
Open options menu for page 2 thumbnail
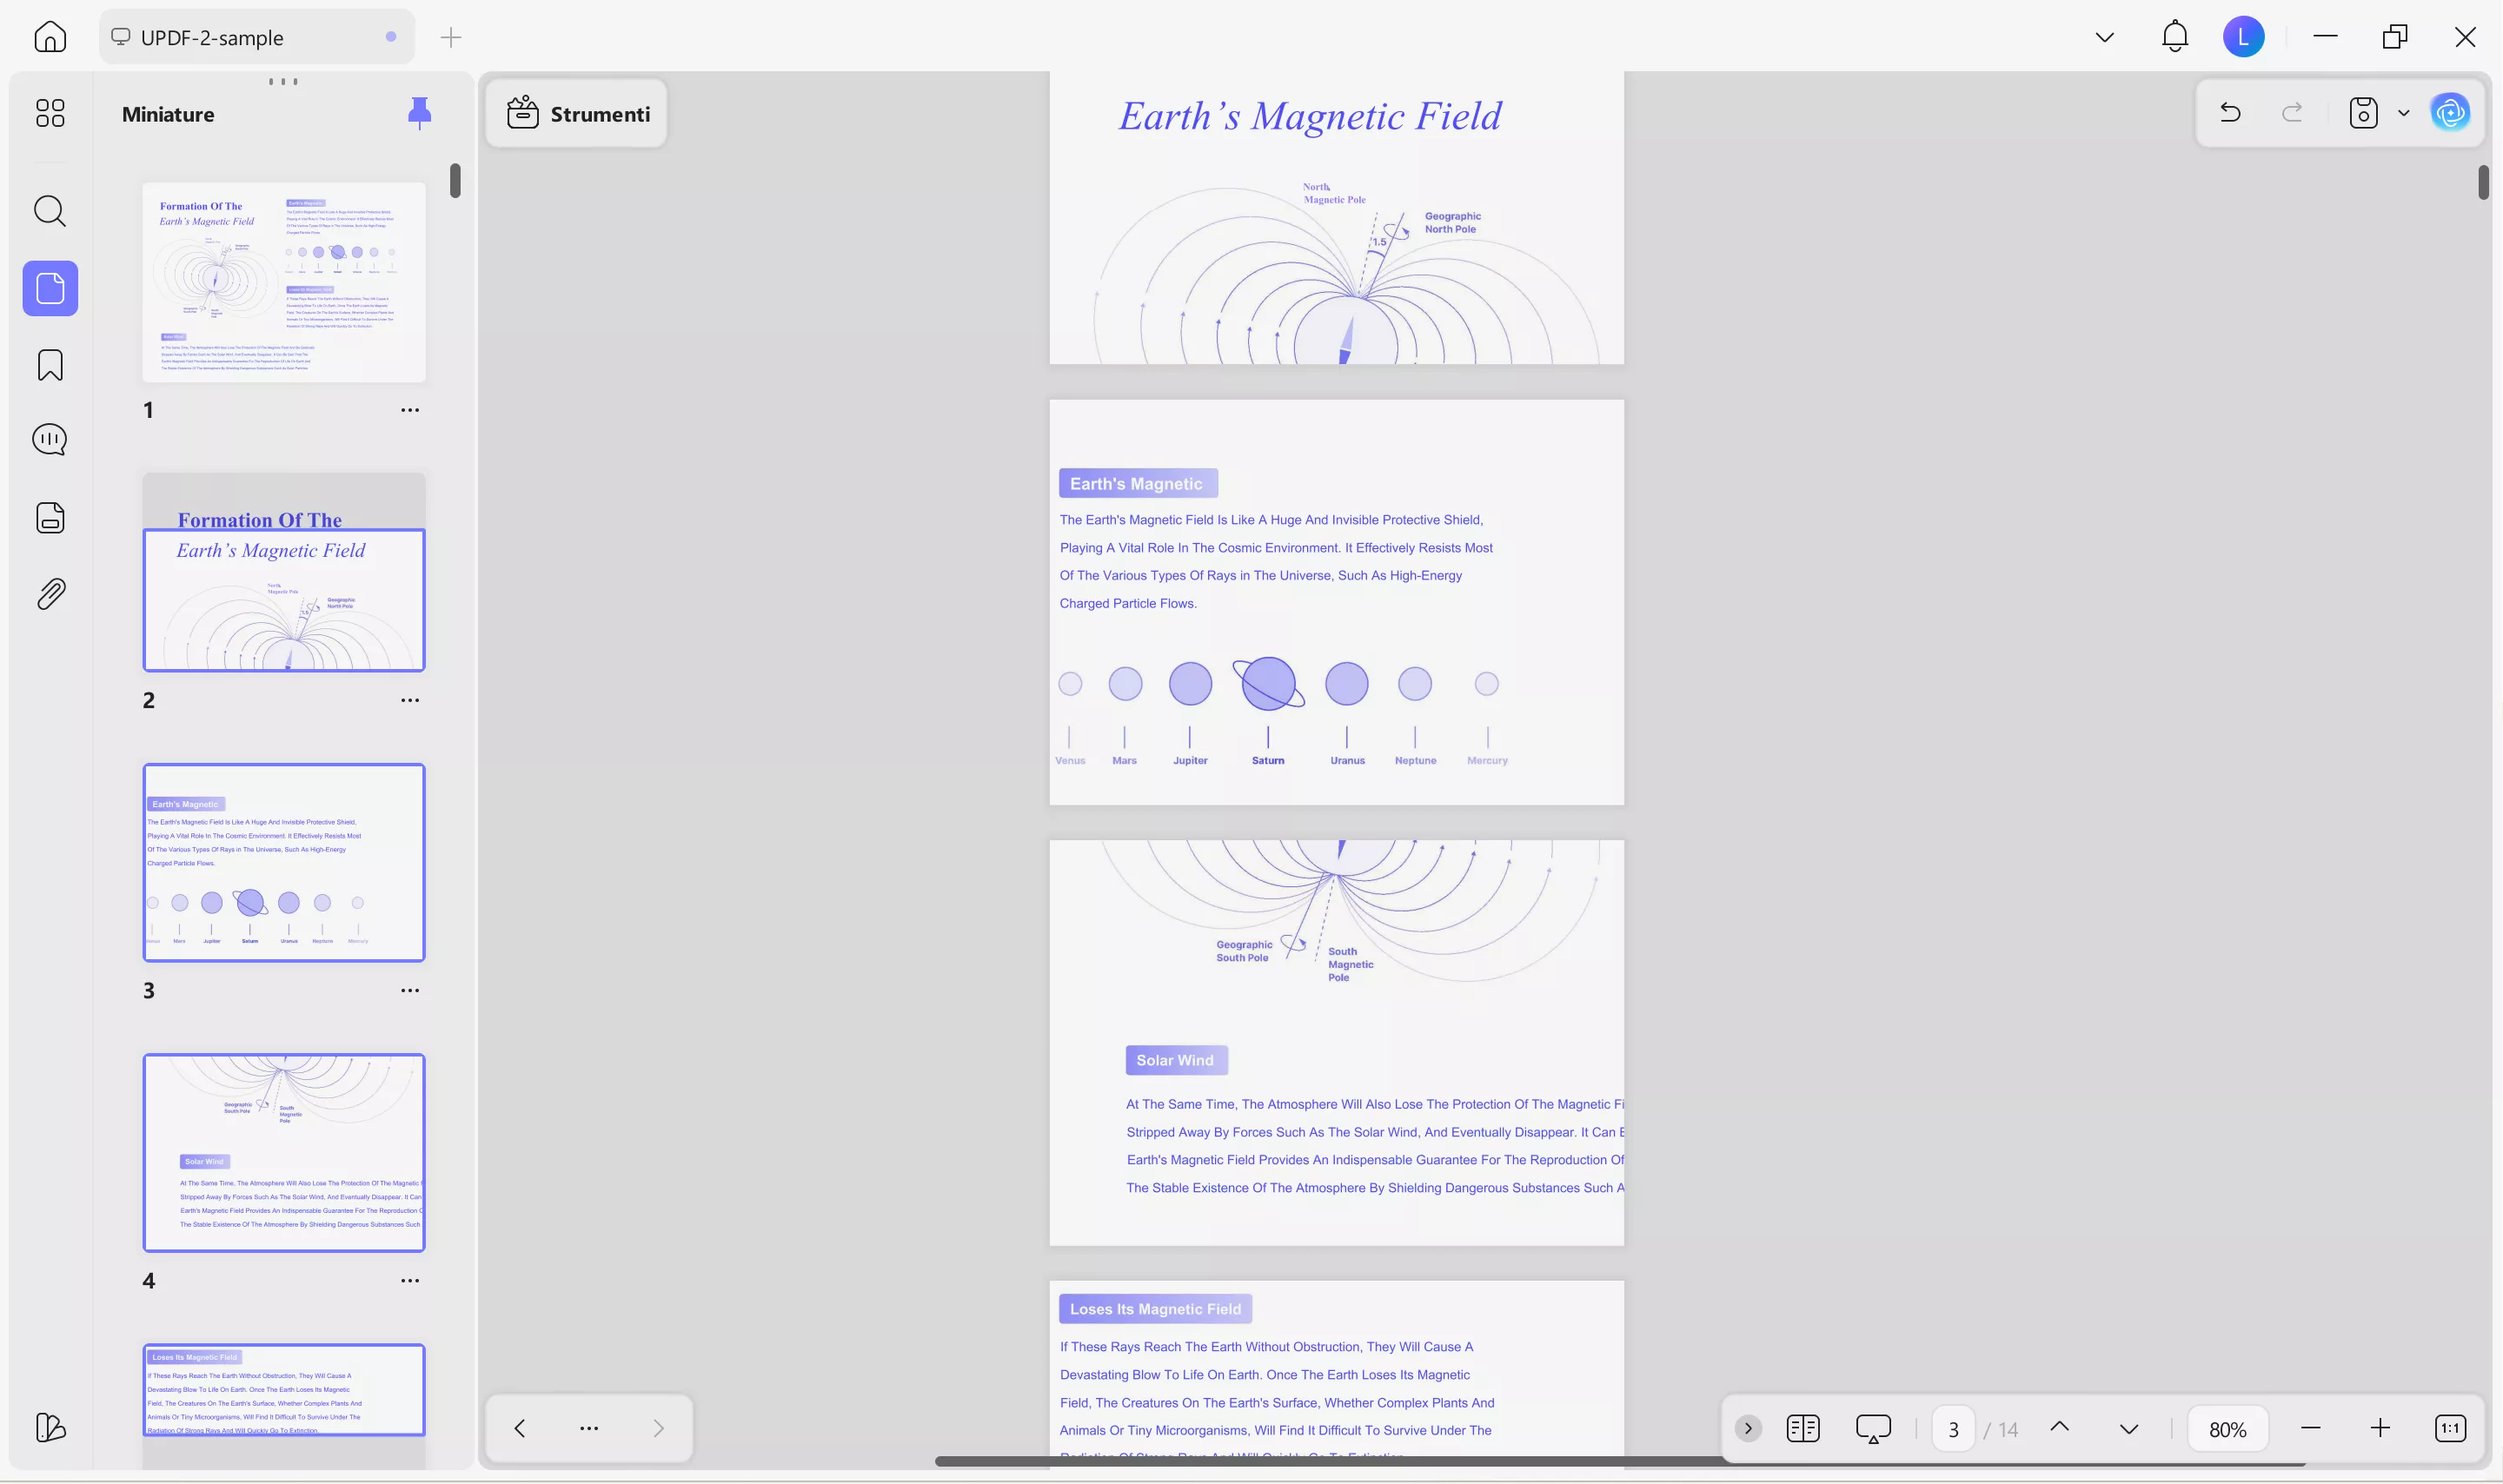pos(410,700)
